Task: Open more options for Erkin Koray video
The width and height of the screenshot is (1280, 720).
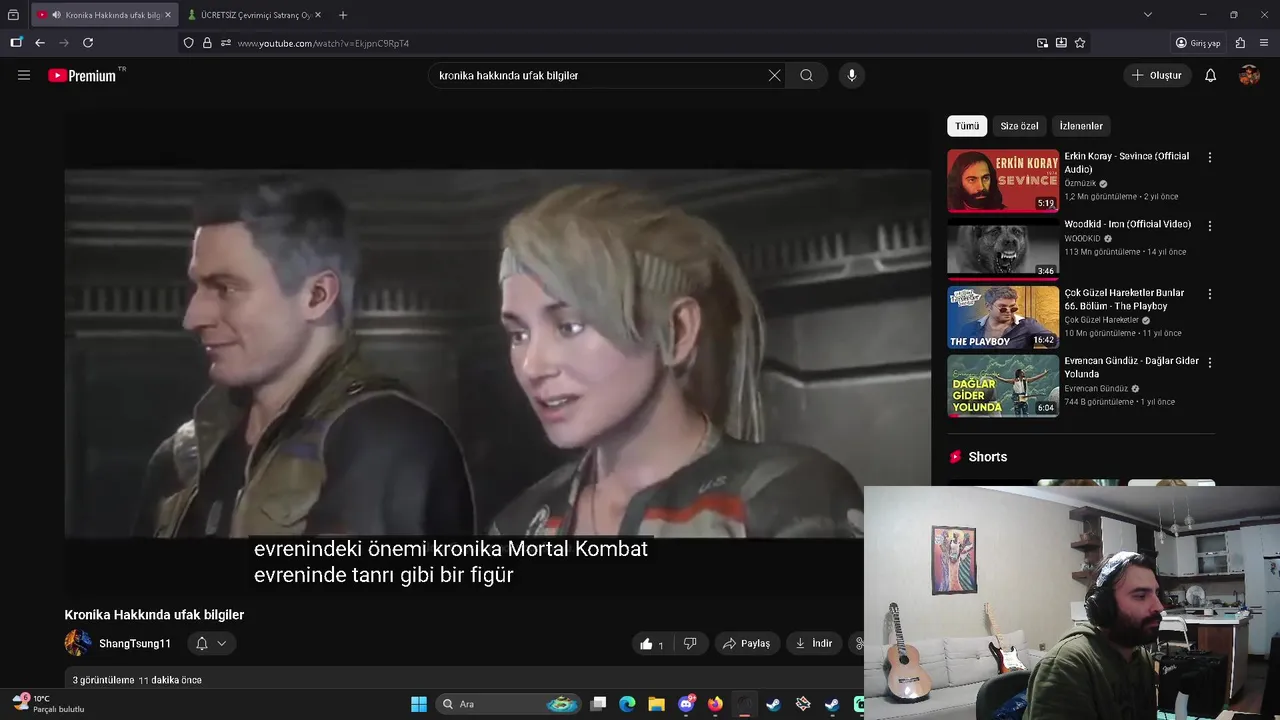Action: [1209, 157]
